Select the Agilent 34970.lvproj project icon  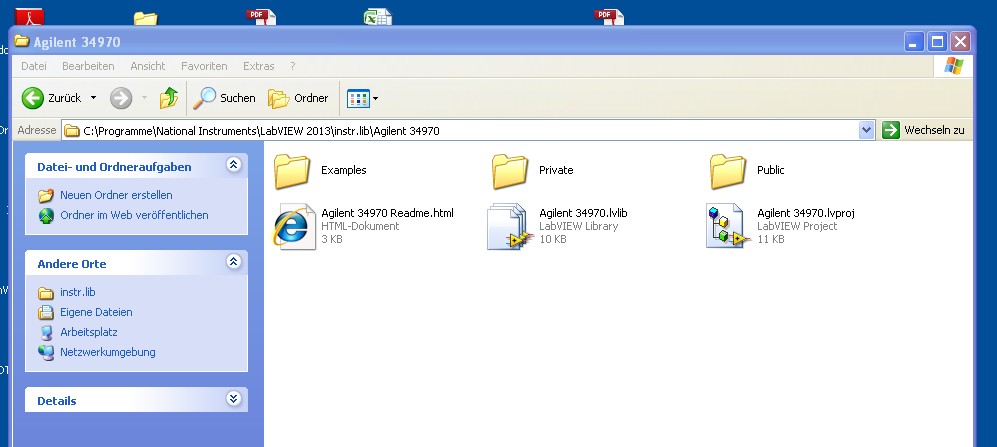728,226
